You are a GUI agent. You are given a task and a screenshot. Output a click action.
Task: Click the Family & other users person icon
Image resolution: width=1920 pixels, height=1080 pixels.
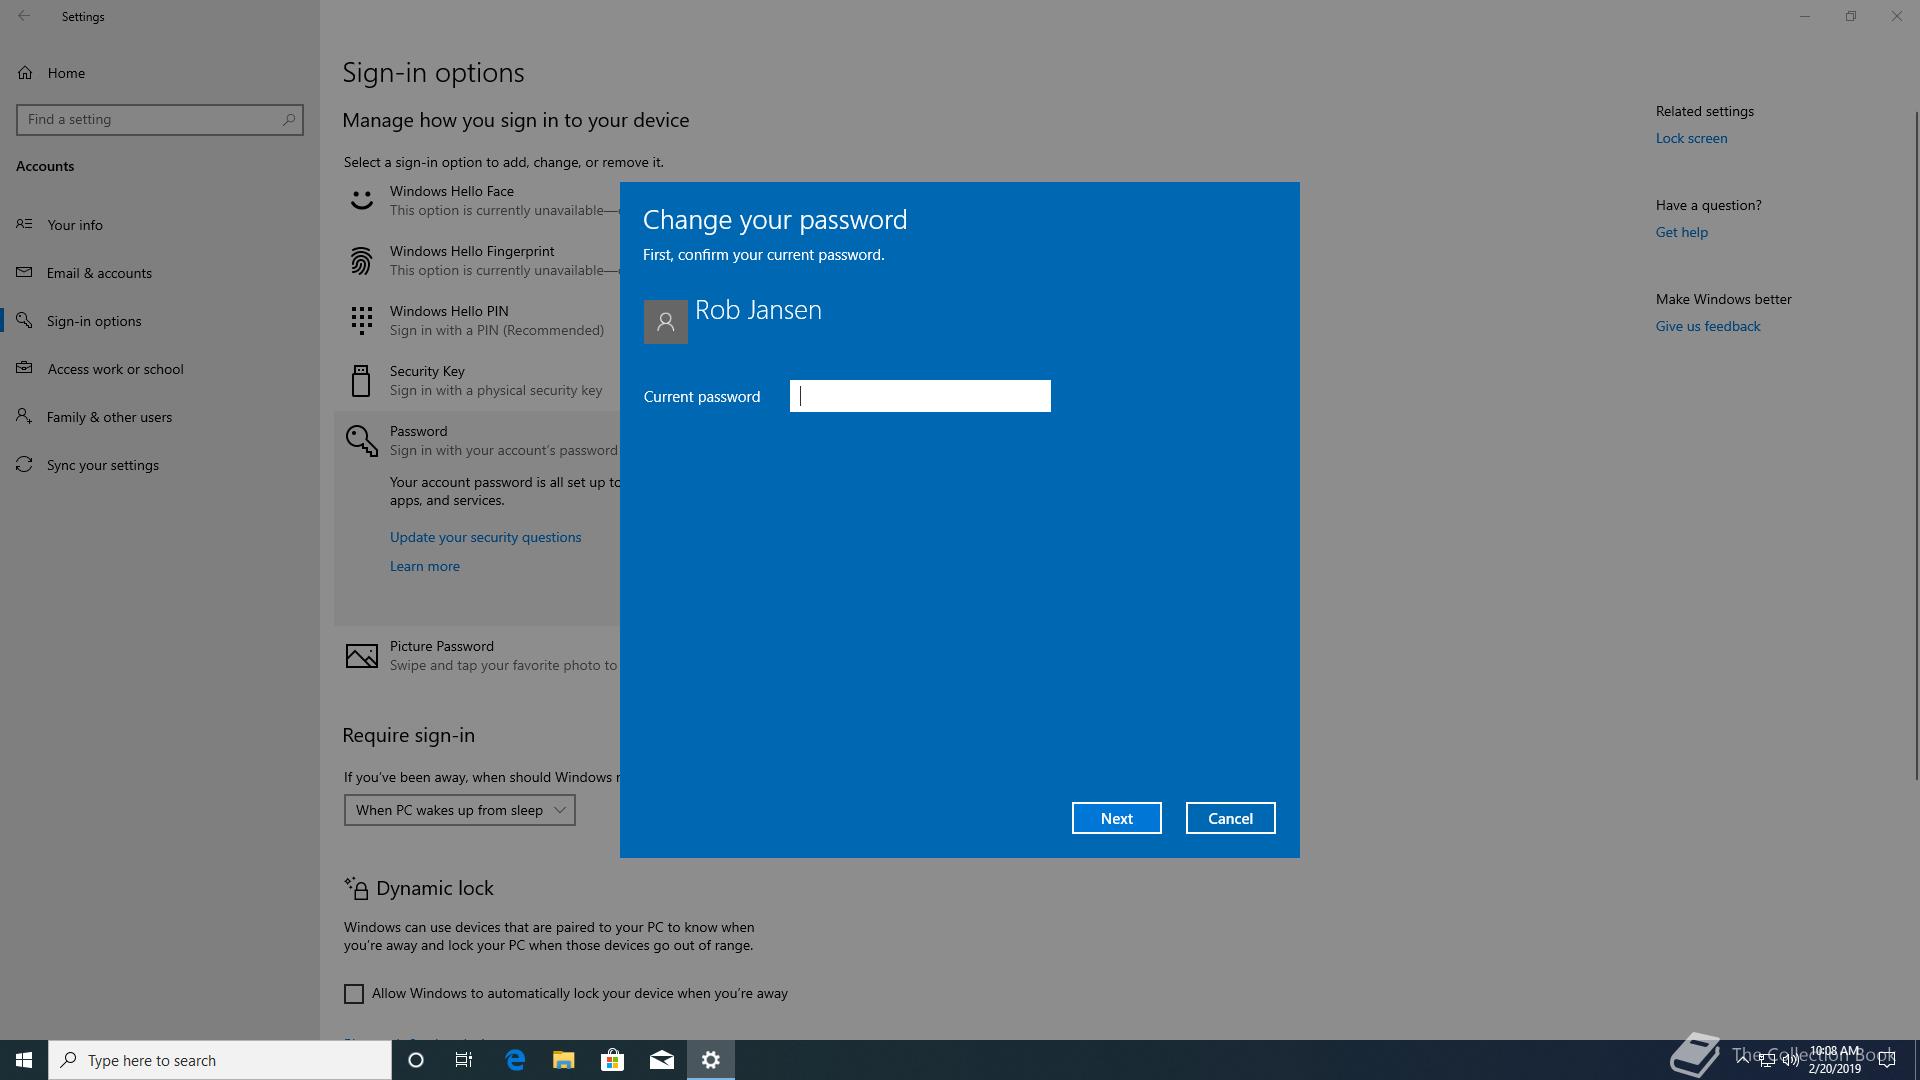(x=24, y=416)
